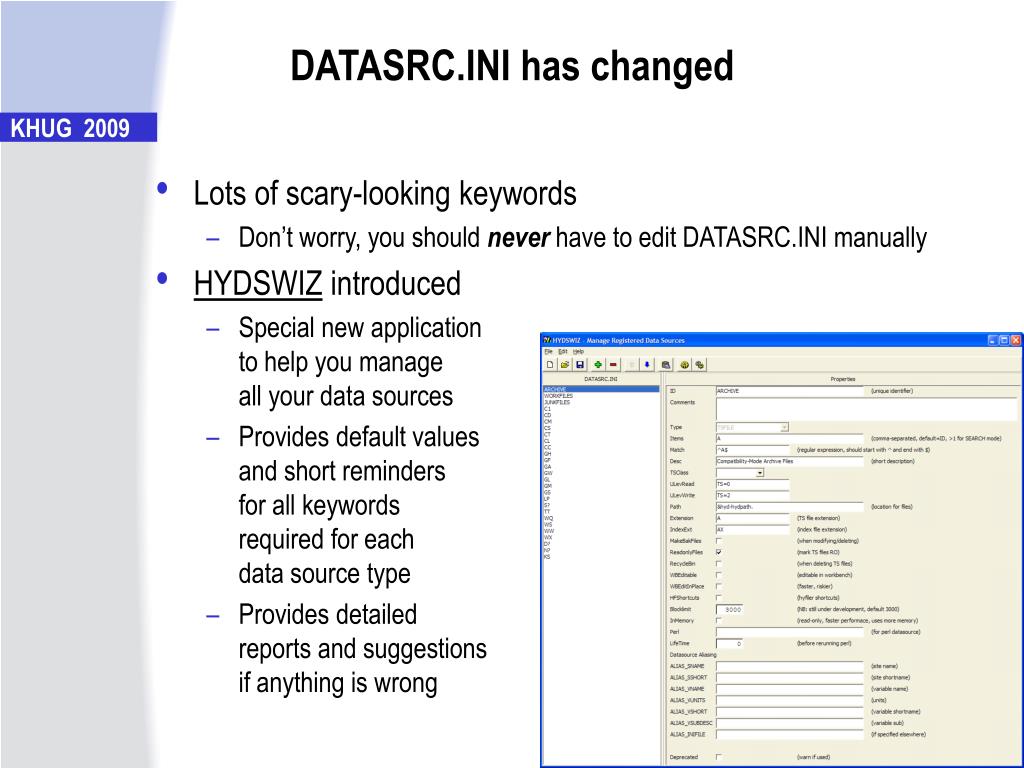The height and width of the screenshot is (768, 1024).
Task: Click the Perl input field
Action: [x=790, y=632]
